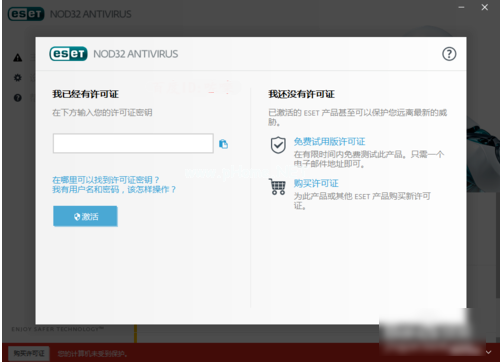Viewport: 500px width, 362px height.
Task: Paste license key with clipboard icon
Action: pyautogui.click(x=223, y=144)
